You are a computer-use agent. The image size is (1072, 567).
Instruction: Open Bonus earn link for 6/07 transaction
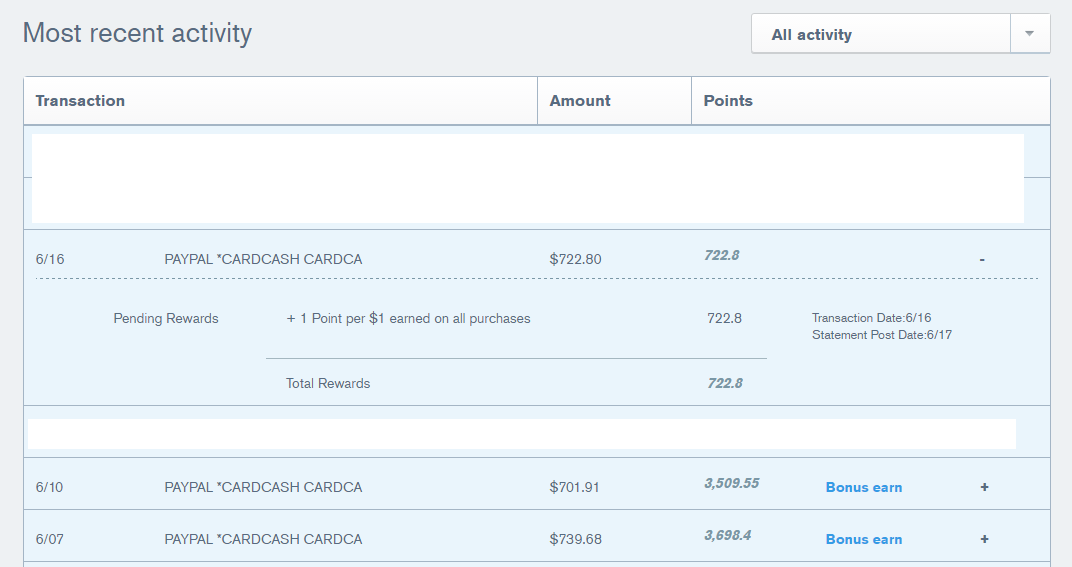click(864, 540)
